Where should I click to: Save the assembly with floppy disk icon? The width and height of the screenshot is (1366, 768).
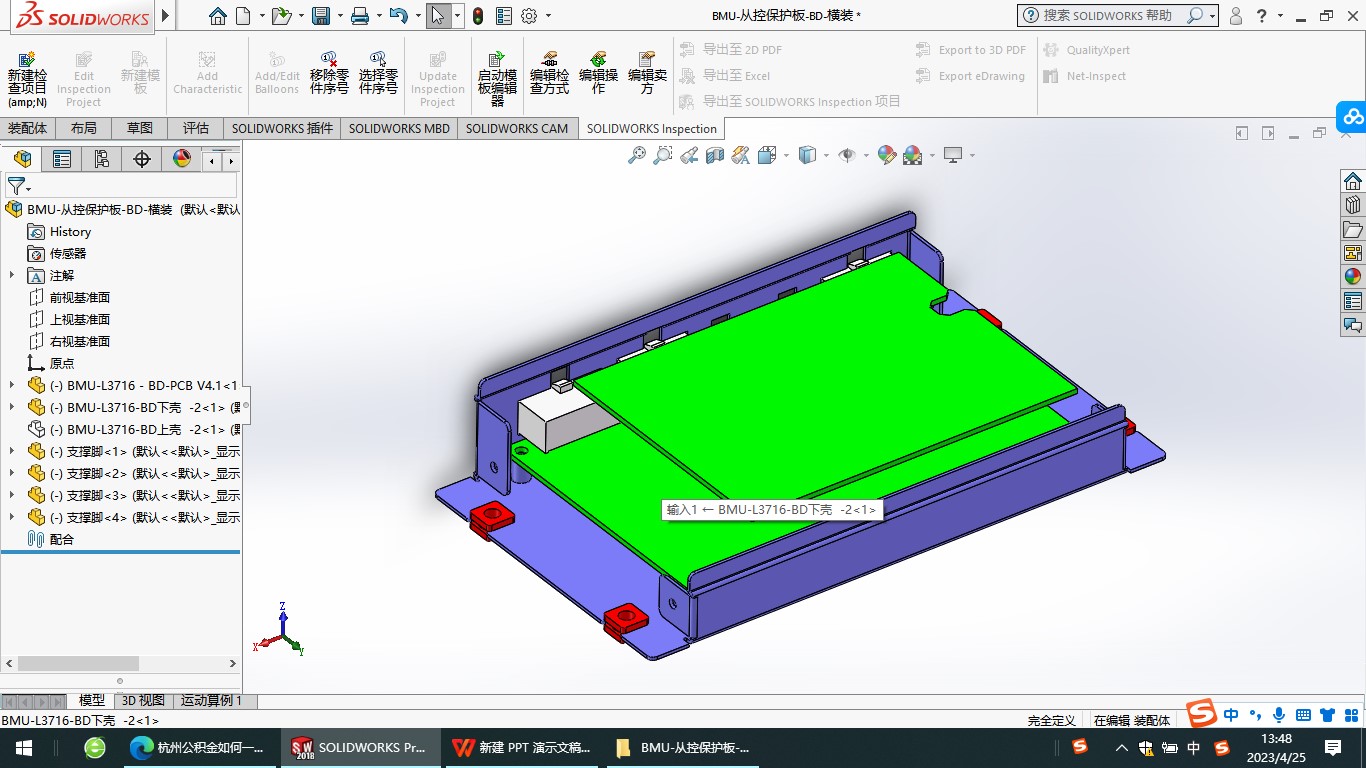(321, 16)
